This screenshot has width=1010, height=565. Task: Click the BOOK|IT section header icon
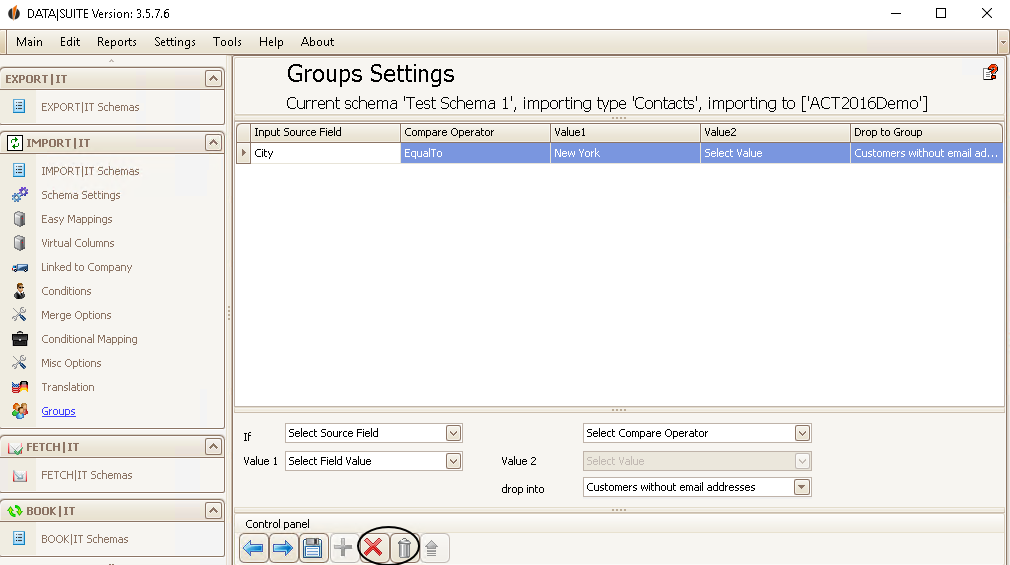[14, 511]
